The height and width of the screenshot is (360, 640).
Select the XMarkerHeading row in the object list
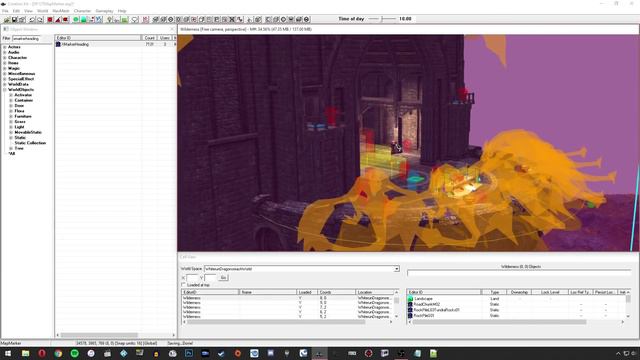coord(116,44)
